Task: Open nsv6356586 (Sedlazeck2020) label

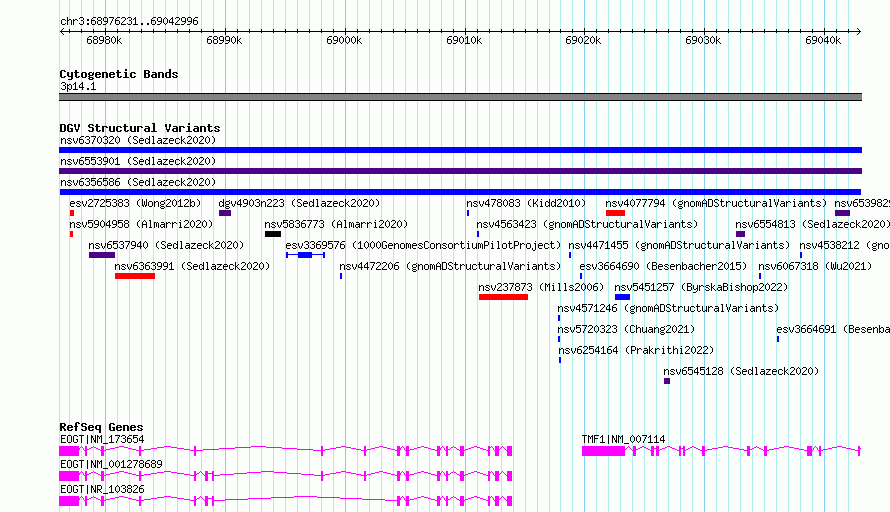Action: (x=138, y=182)
